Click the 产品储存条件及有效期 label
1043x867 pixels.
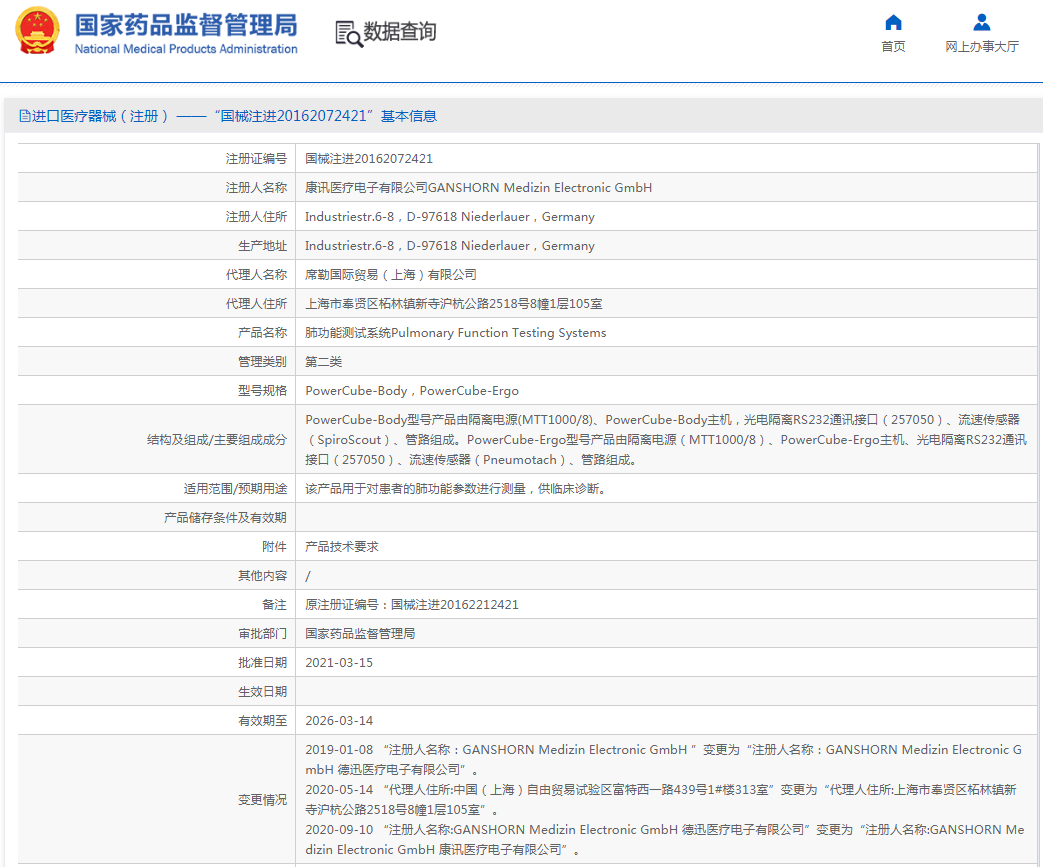(225, 518)
